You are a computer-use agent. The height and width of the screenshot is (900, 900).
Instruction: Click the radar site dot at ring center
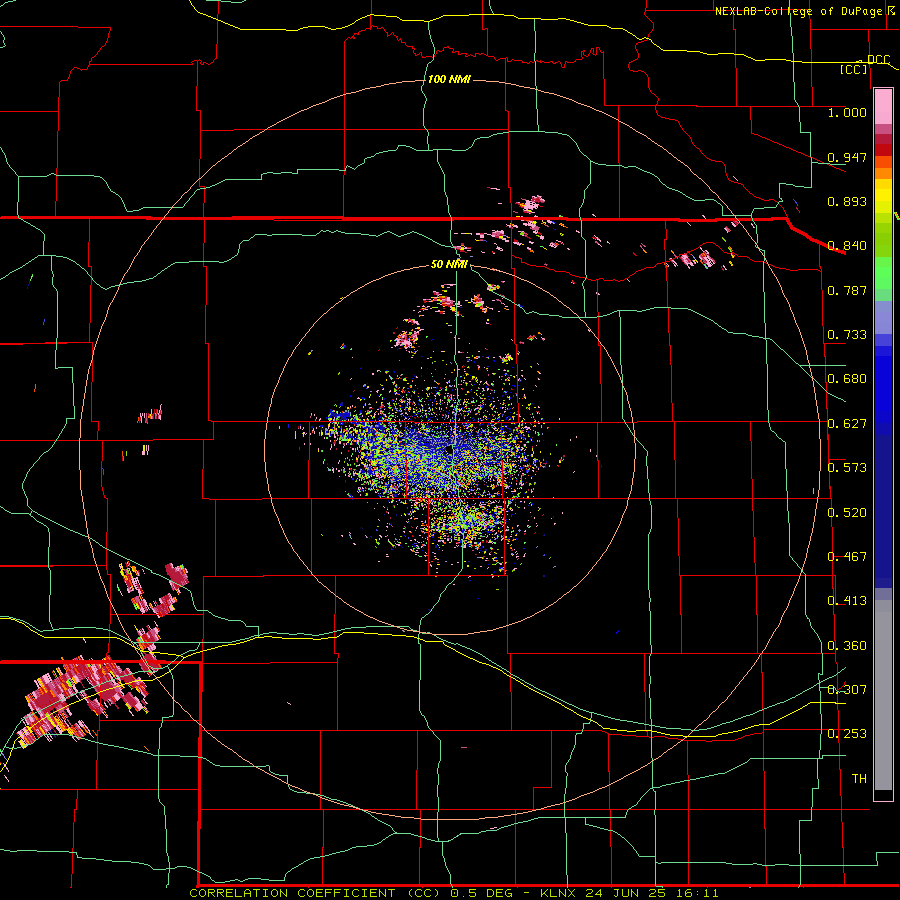(448, 451)
